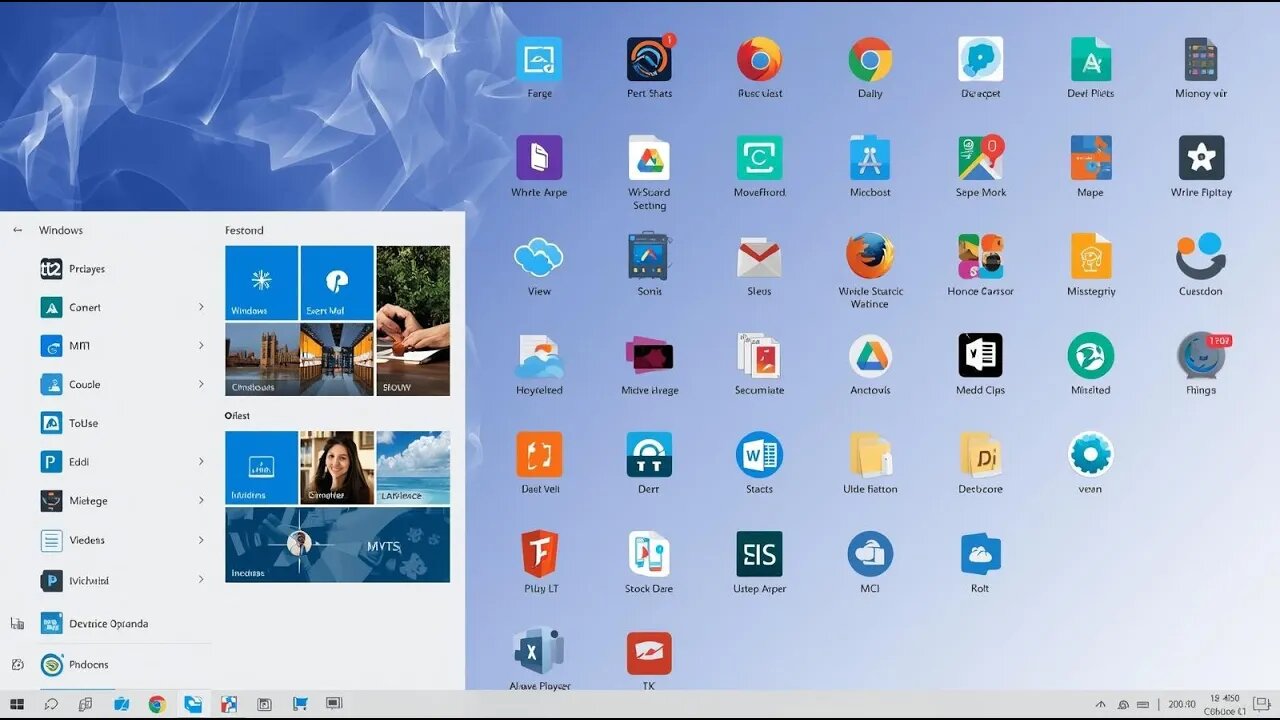Open the Windows snowflake tile

coord(261,283)
